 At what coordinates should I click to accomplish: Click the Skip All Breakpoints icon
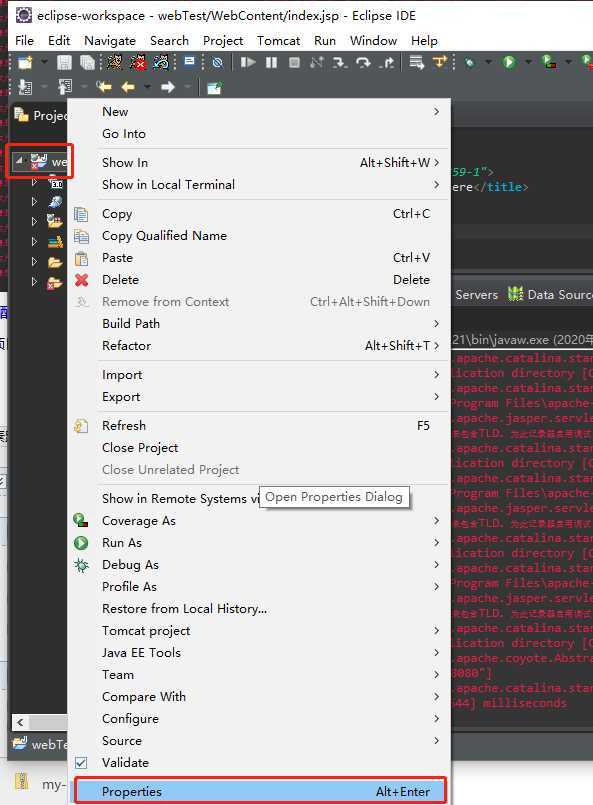(218, 63)
